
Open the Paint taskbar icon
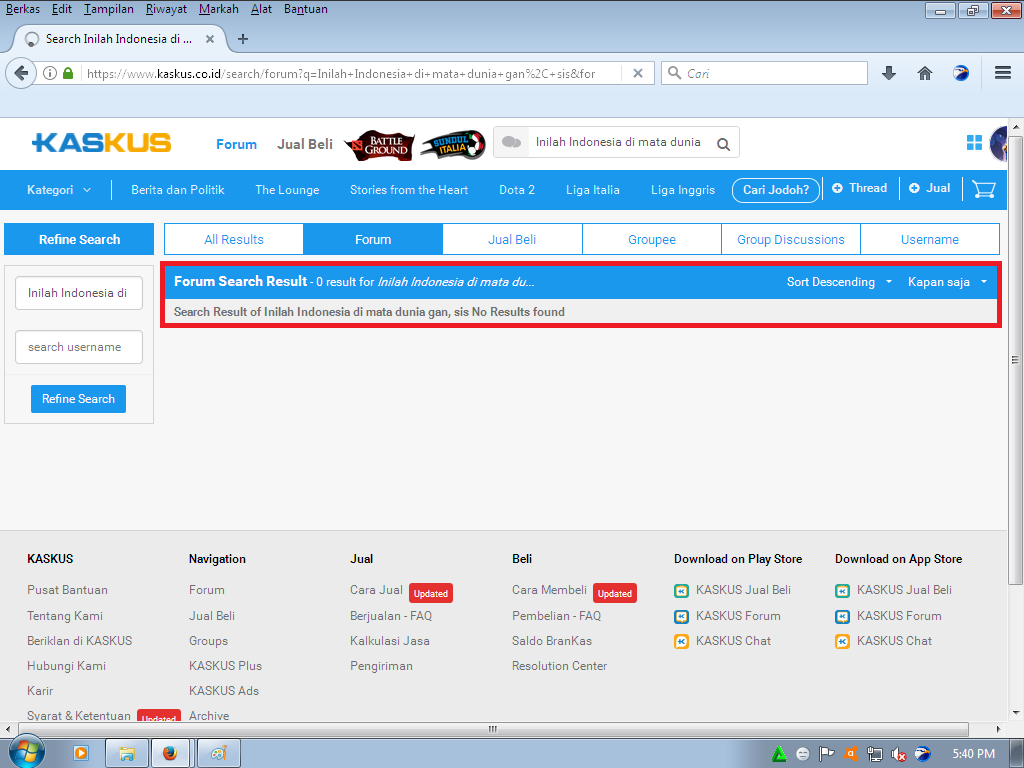click(219, 754)
